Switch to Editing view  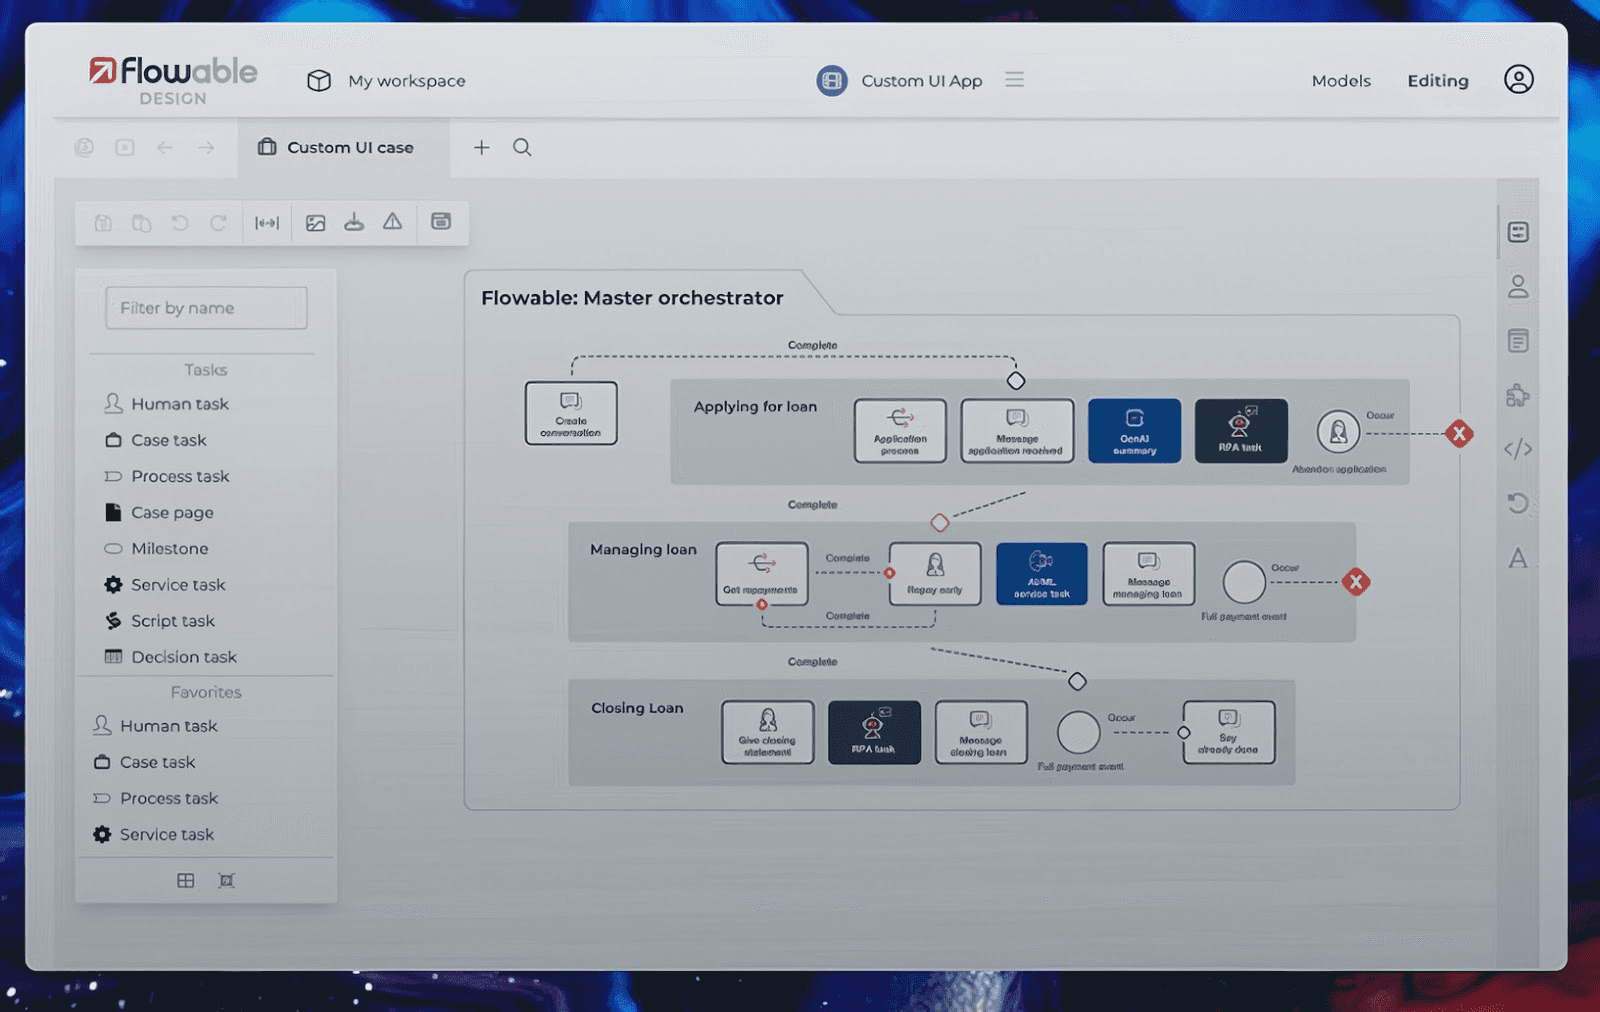pyautogui.click(x=1438, y=81)
